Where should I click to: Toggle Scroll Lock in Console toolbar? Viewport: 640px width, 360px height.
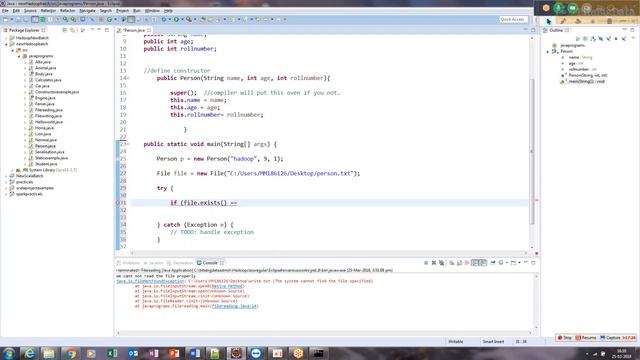(x=459, y=263)
